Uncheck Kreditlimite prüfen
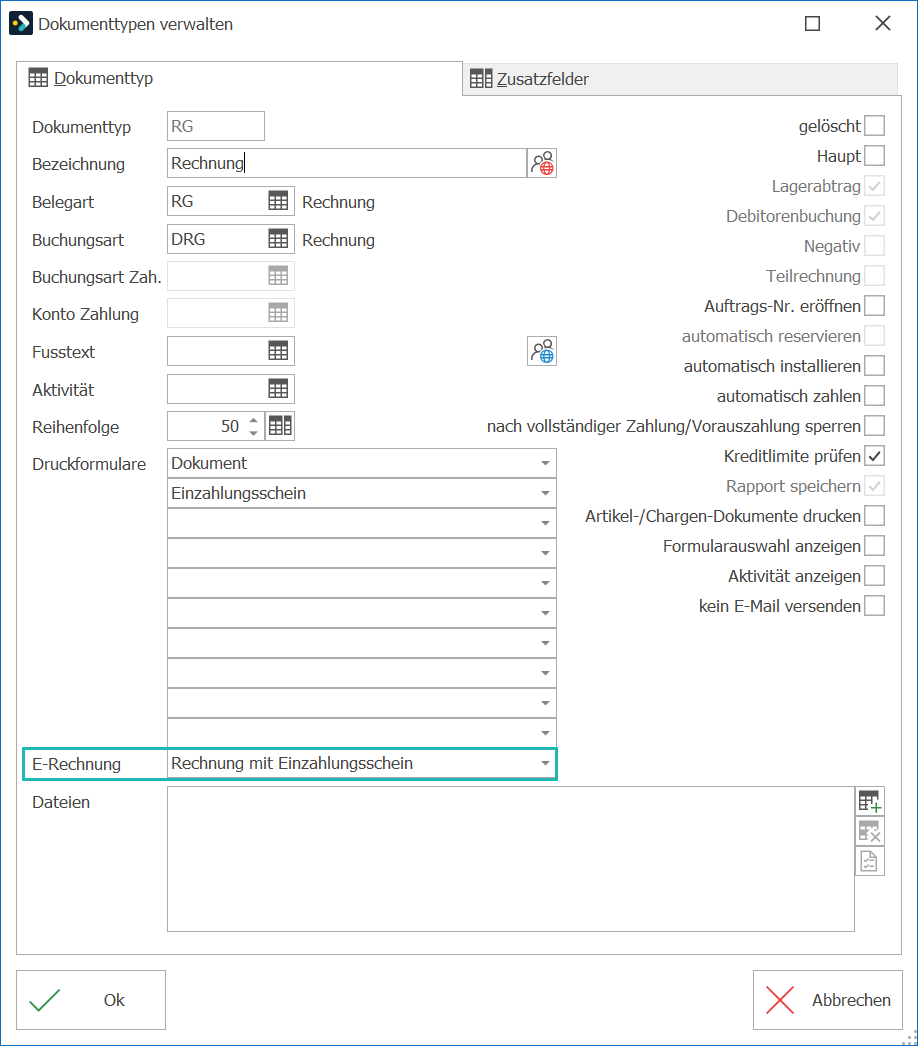The height and width of the screenshot is (1046, 918). pyautogui.click(x=875, y=456)
